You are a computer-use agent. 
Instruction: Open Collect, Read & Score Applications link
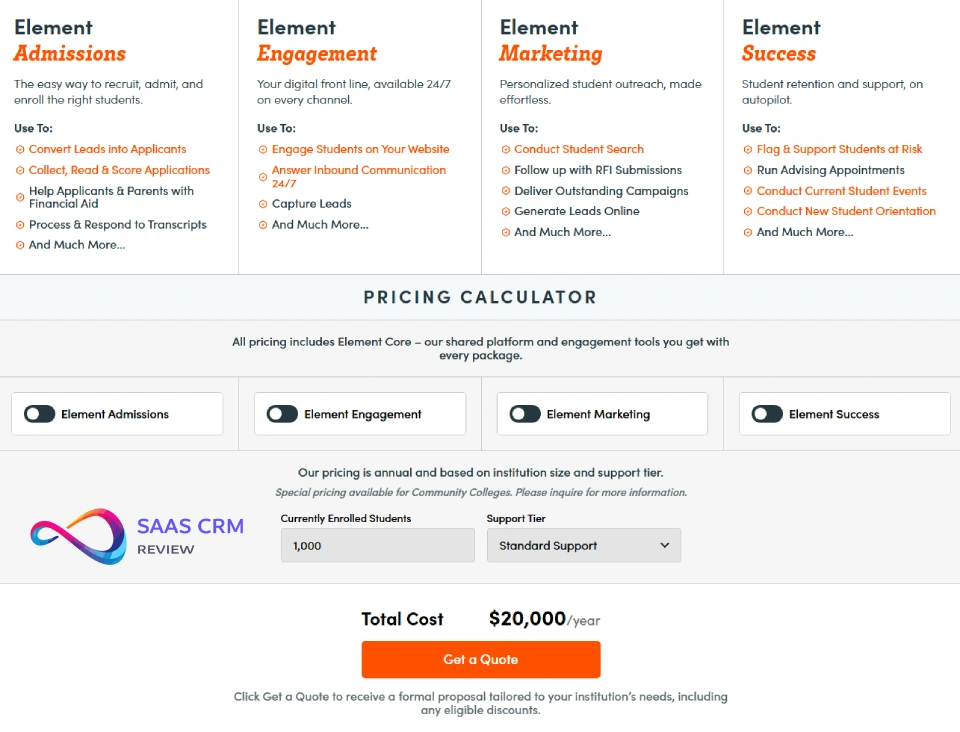click(119, 170)
